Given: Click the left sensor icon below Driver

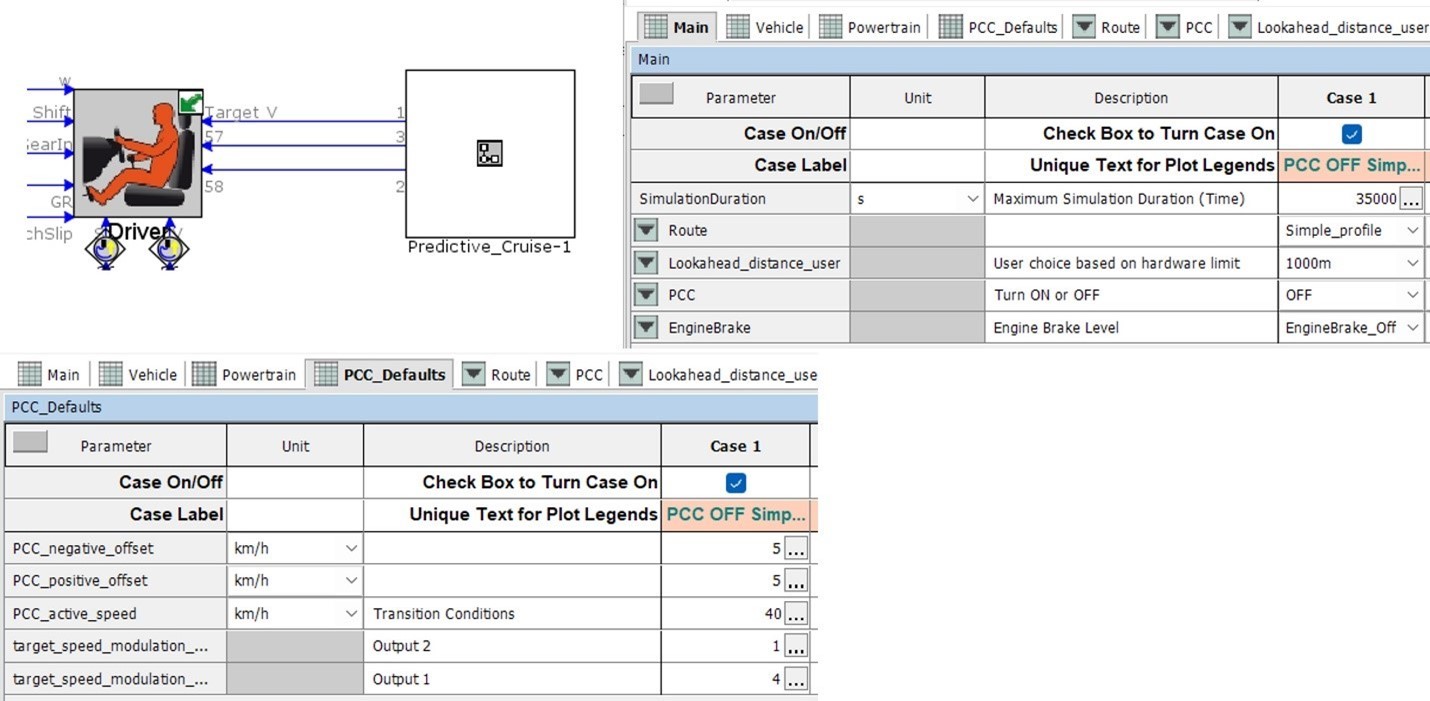Looking at the screenshot, I should tap(103, 249).
